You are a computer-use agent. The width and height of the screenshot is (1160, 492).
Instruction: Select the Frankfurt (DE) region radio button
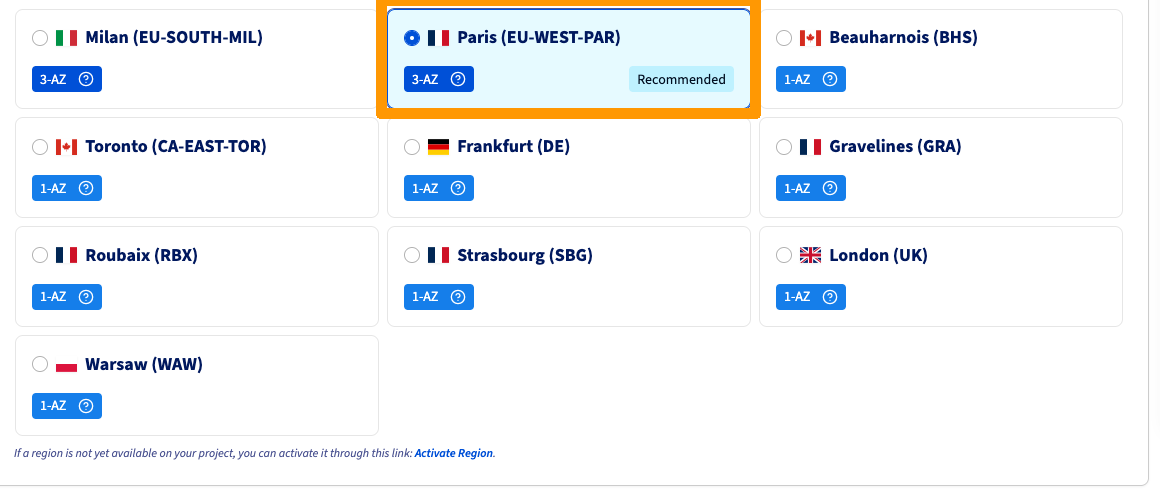click(412, 147)
